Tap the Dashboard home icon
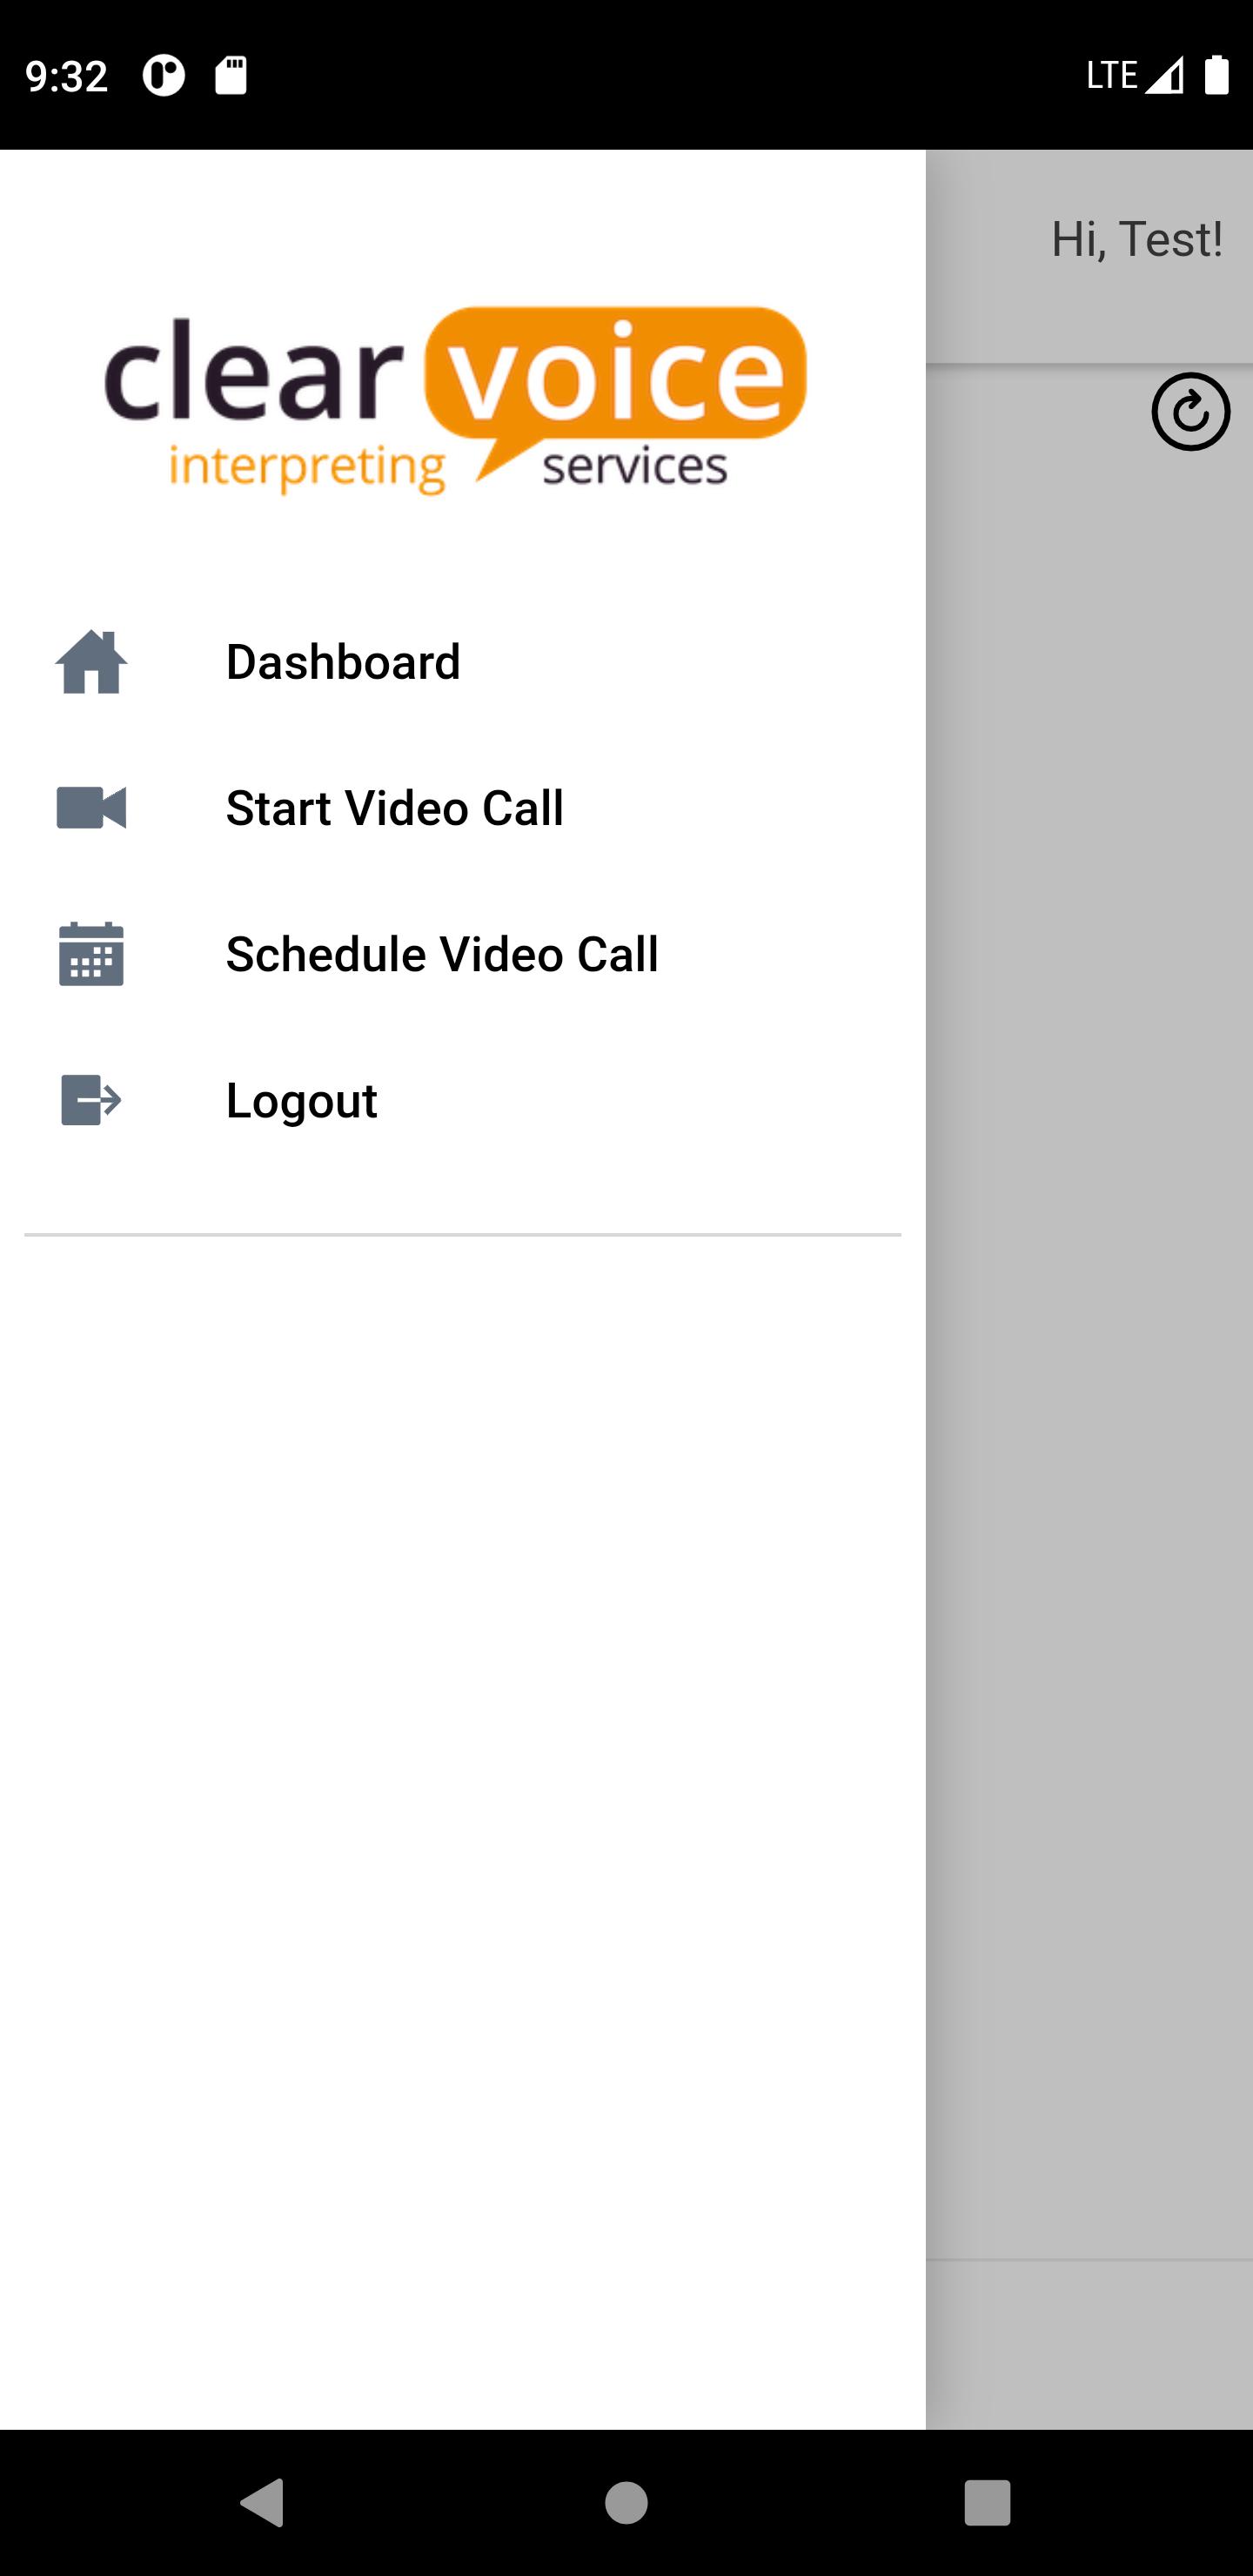The width and height of the screenshot is (1253, 2576). tap(91, 662)
